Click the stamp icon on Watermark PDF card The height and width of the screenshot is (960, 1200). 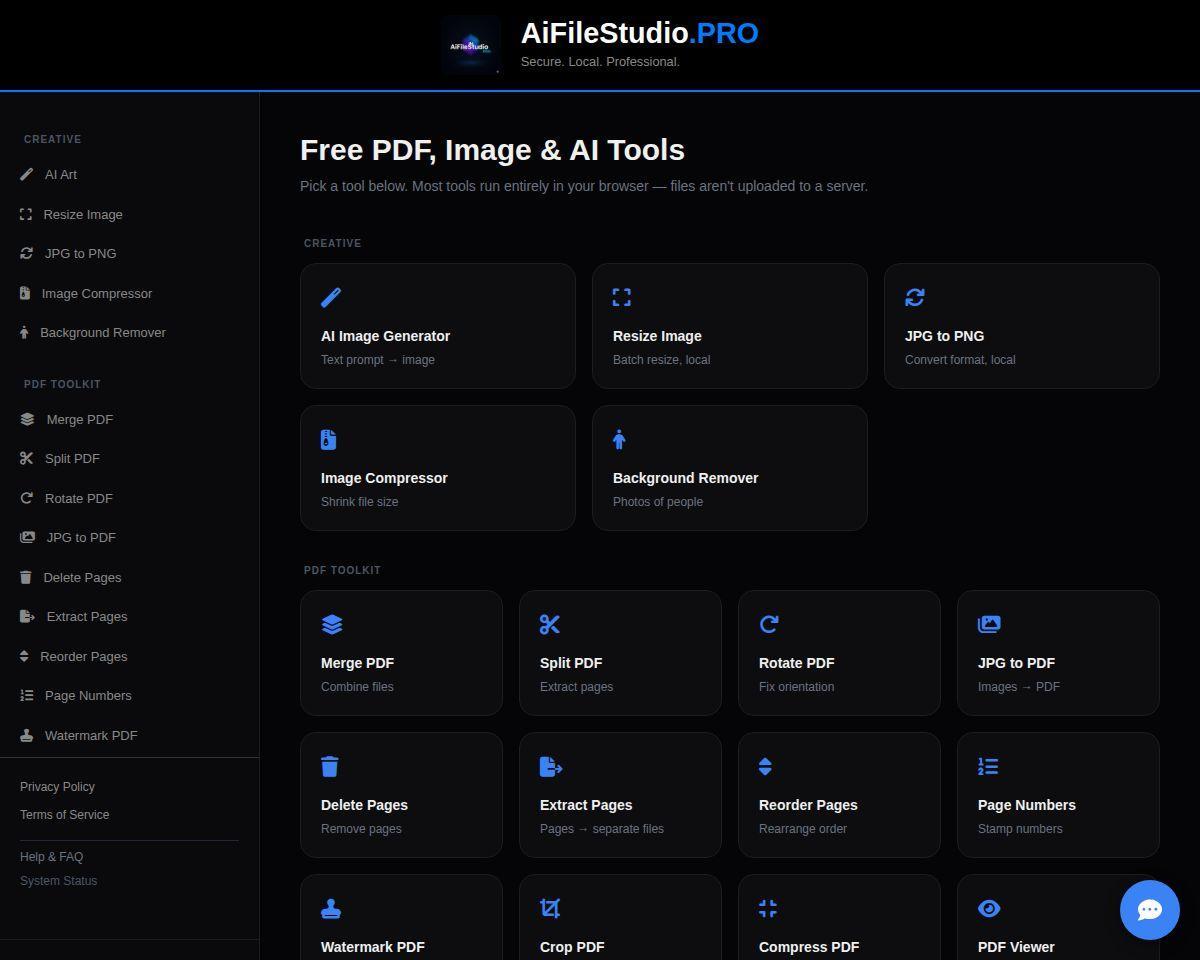[x=331, y=908]
